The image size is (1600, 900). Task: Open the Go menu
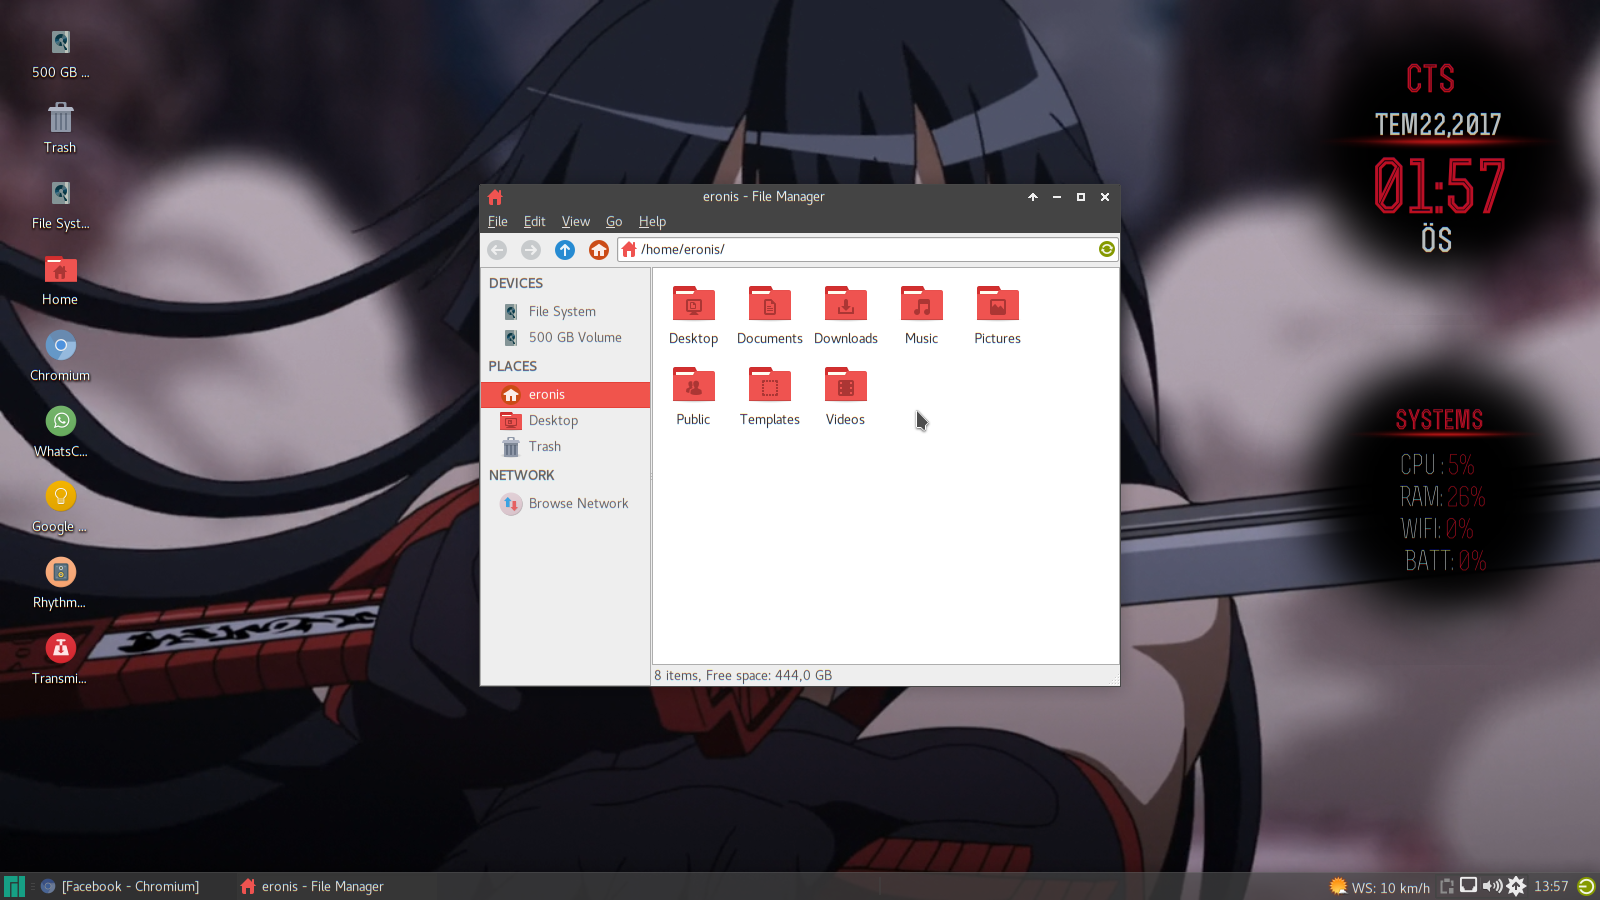(x=614, y=222)
